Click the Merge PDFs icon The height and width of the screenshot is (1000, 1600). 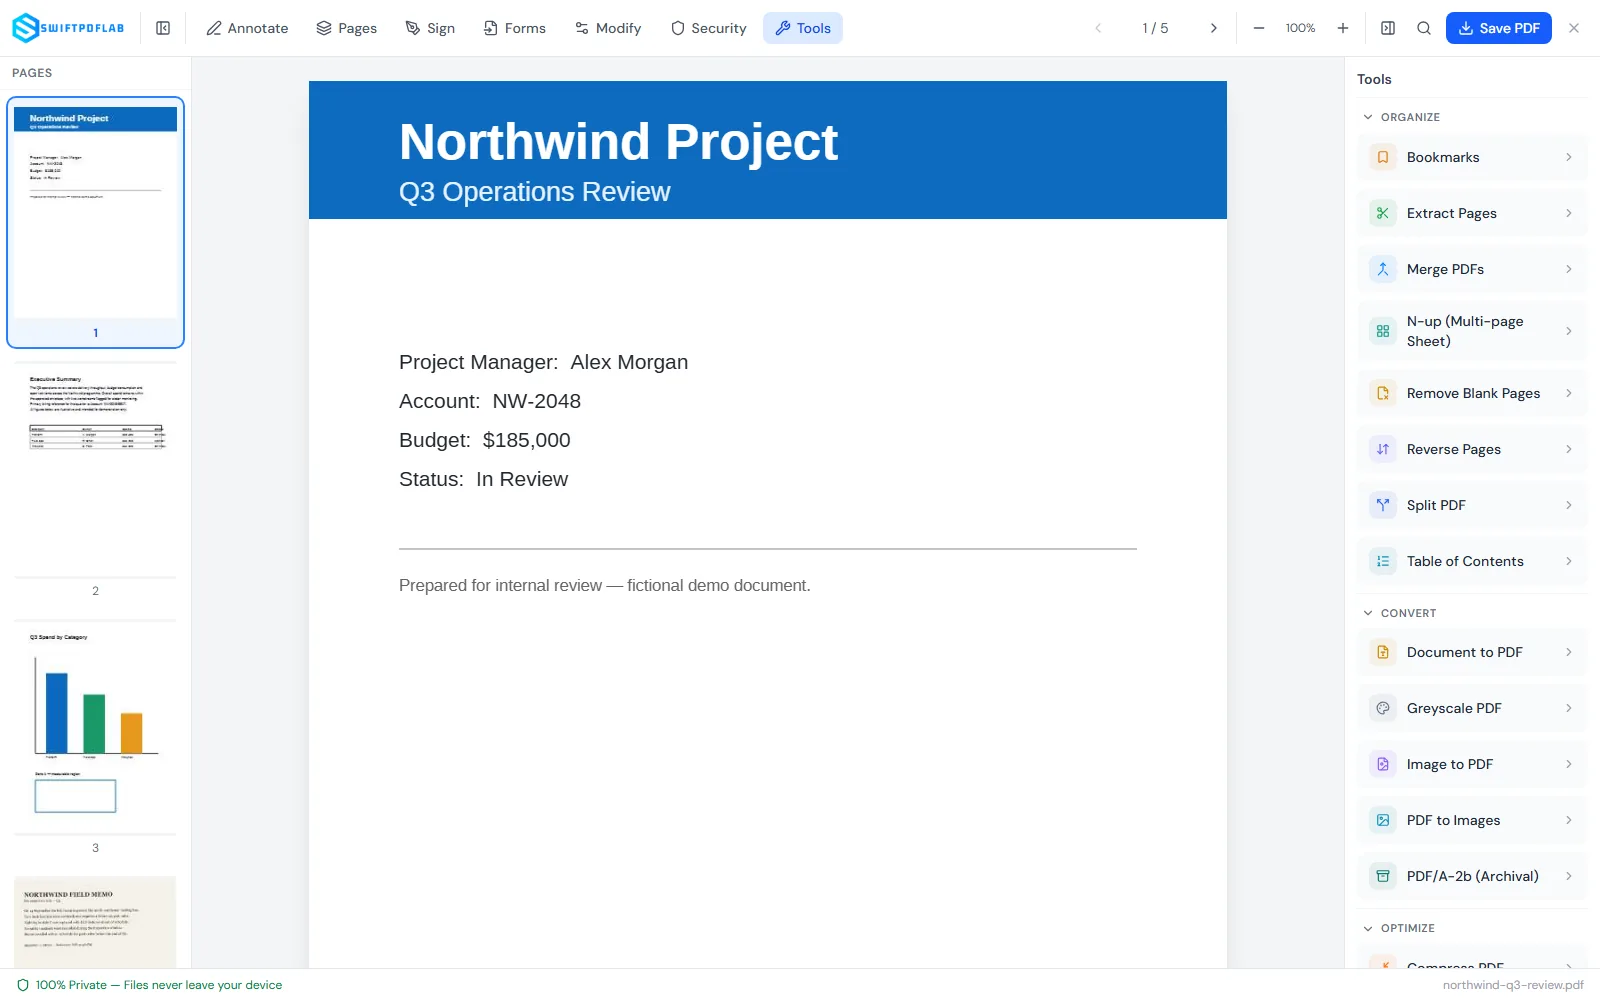(1383, 269)
